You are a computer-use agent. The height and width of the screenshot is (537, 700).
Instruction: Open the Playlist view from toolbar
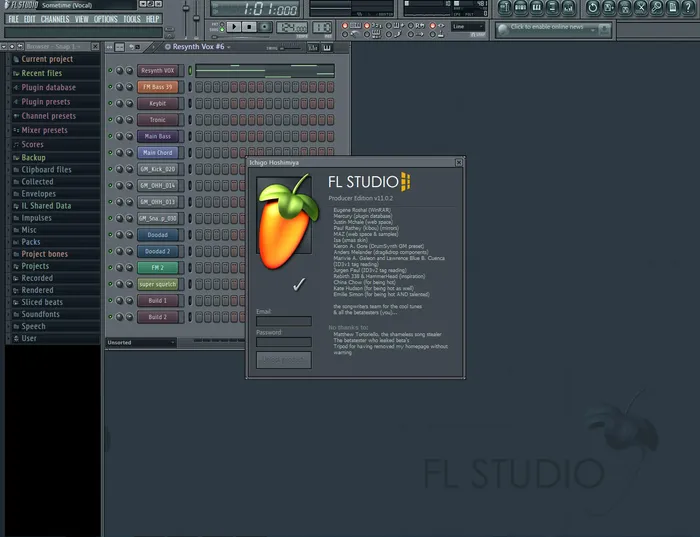pyautogui.click(x=504, y=7)
